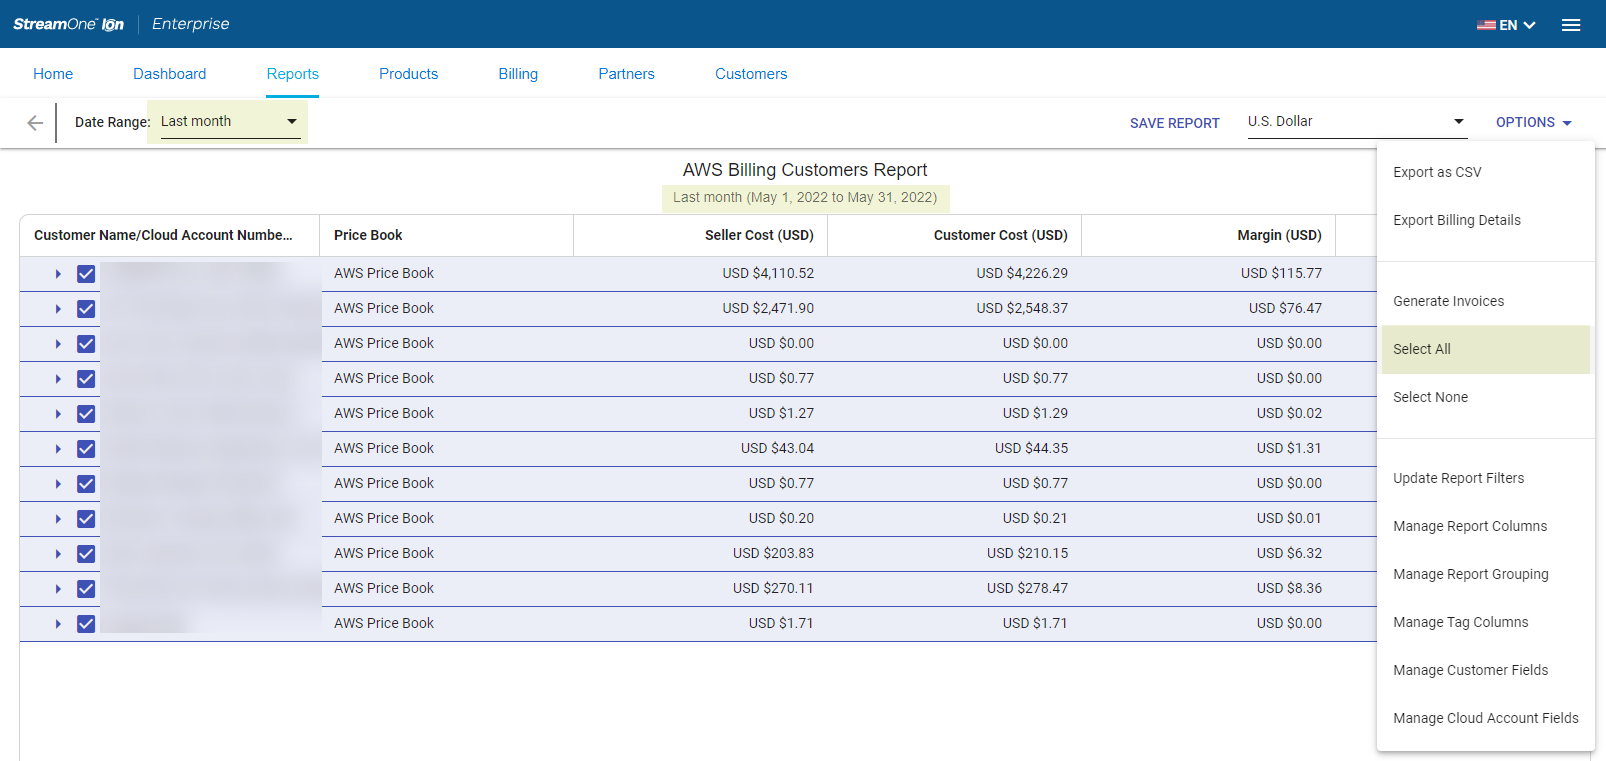1606x761 pixels.
Task: Choose Export Billing Details
Action: point(1486,220)
